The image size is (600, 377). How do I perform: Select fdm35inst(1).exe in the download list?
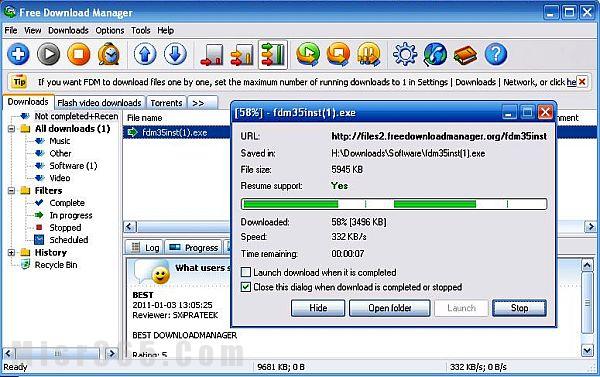click(174, 132)
